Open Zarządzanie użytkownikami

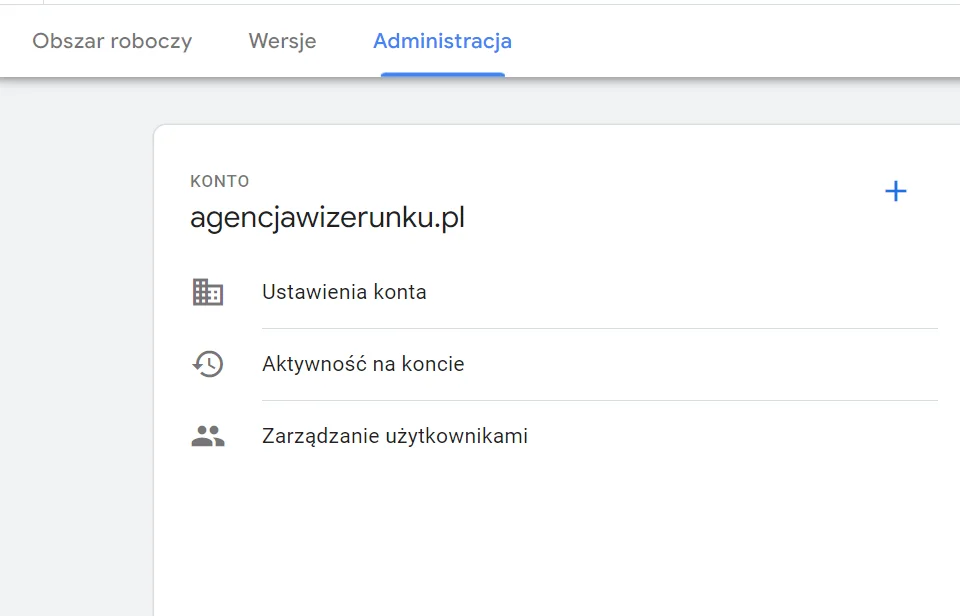(x=395, y=436)
